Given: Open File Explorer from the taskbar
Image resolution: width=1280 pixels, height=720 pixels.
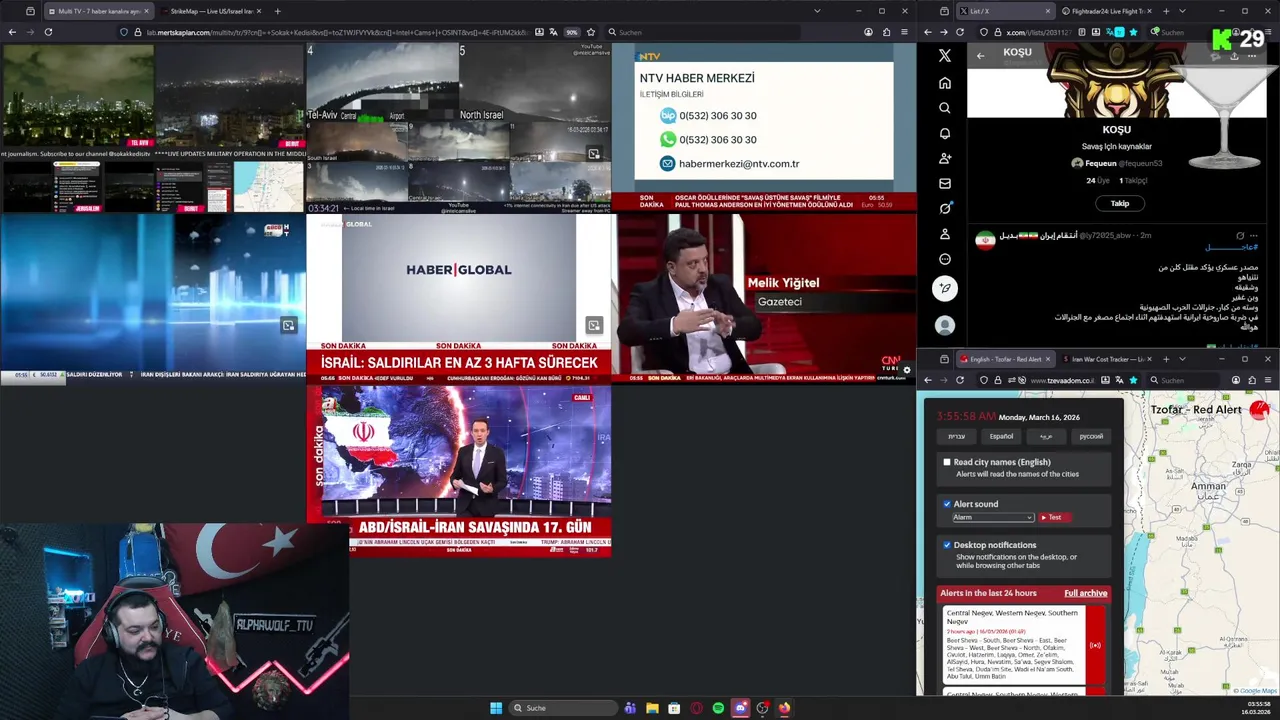Looking at the screenshot, I should point(652,708).
